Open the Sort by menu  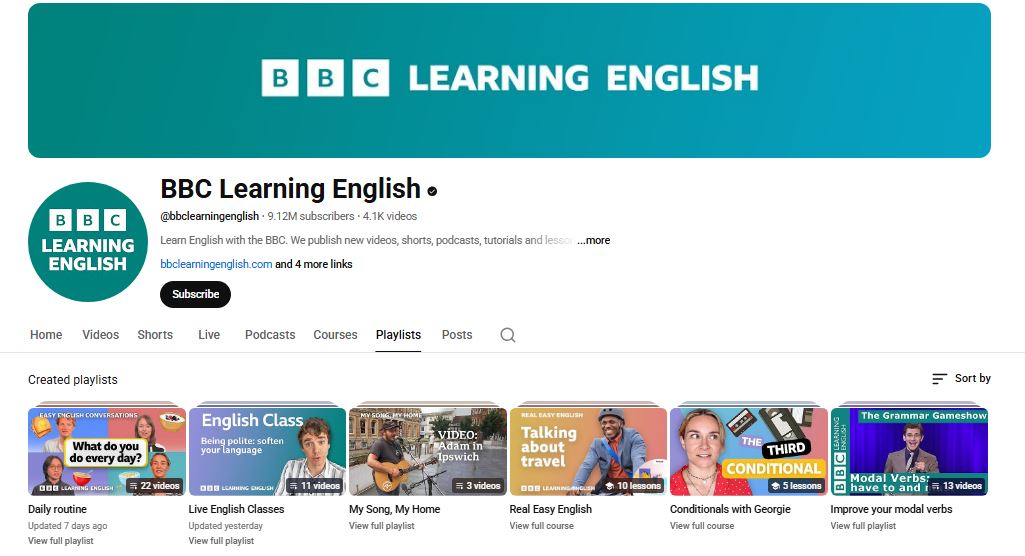[x=961, y=379]
